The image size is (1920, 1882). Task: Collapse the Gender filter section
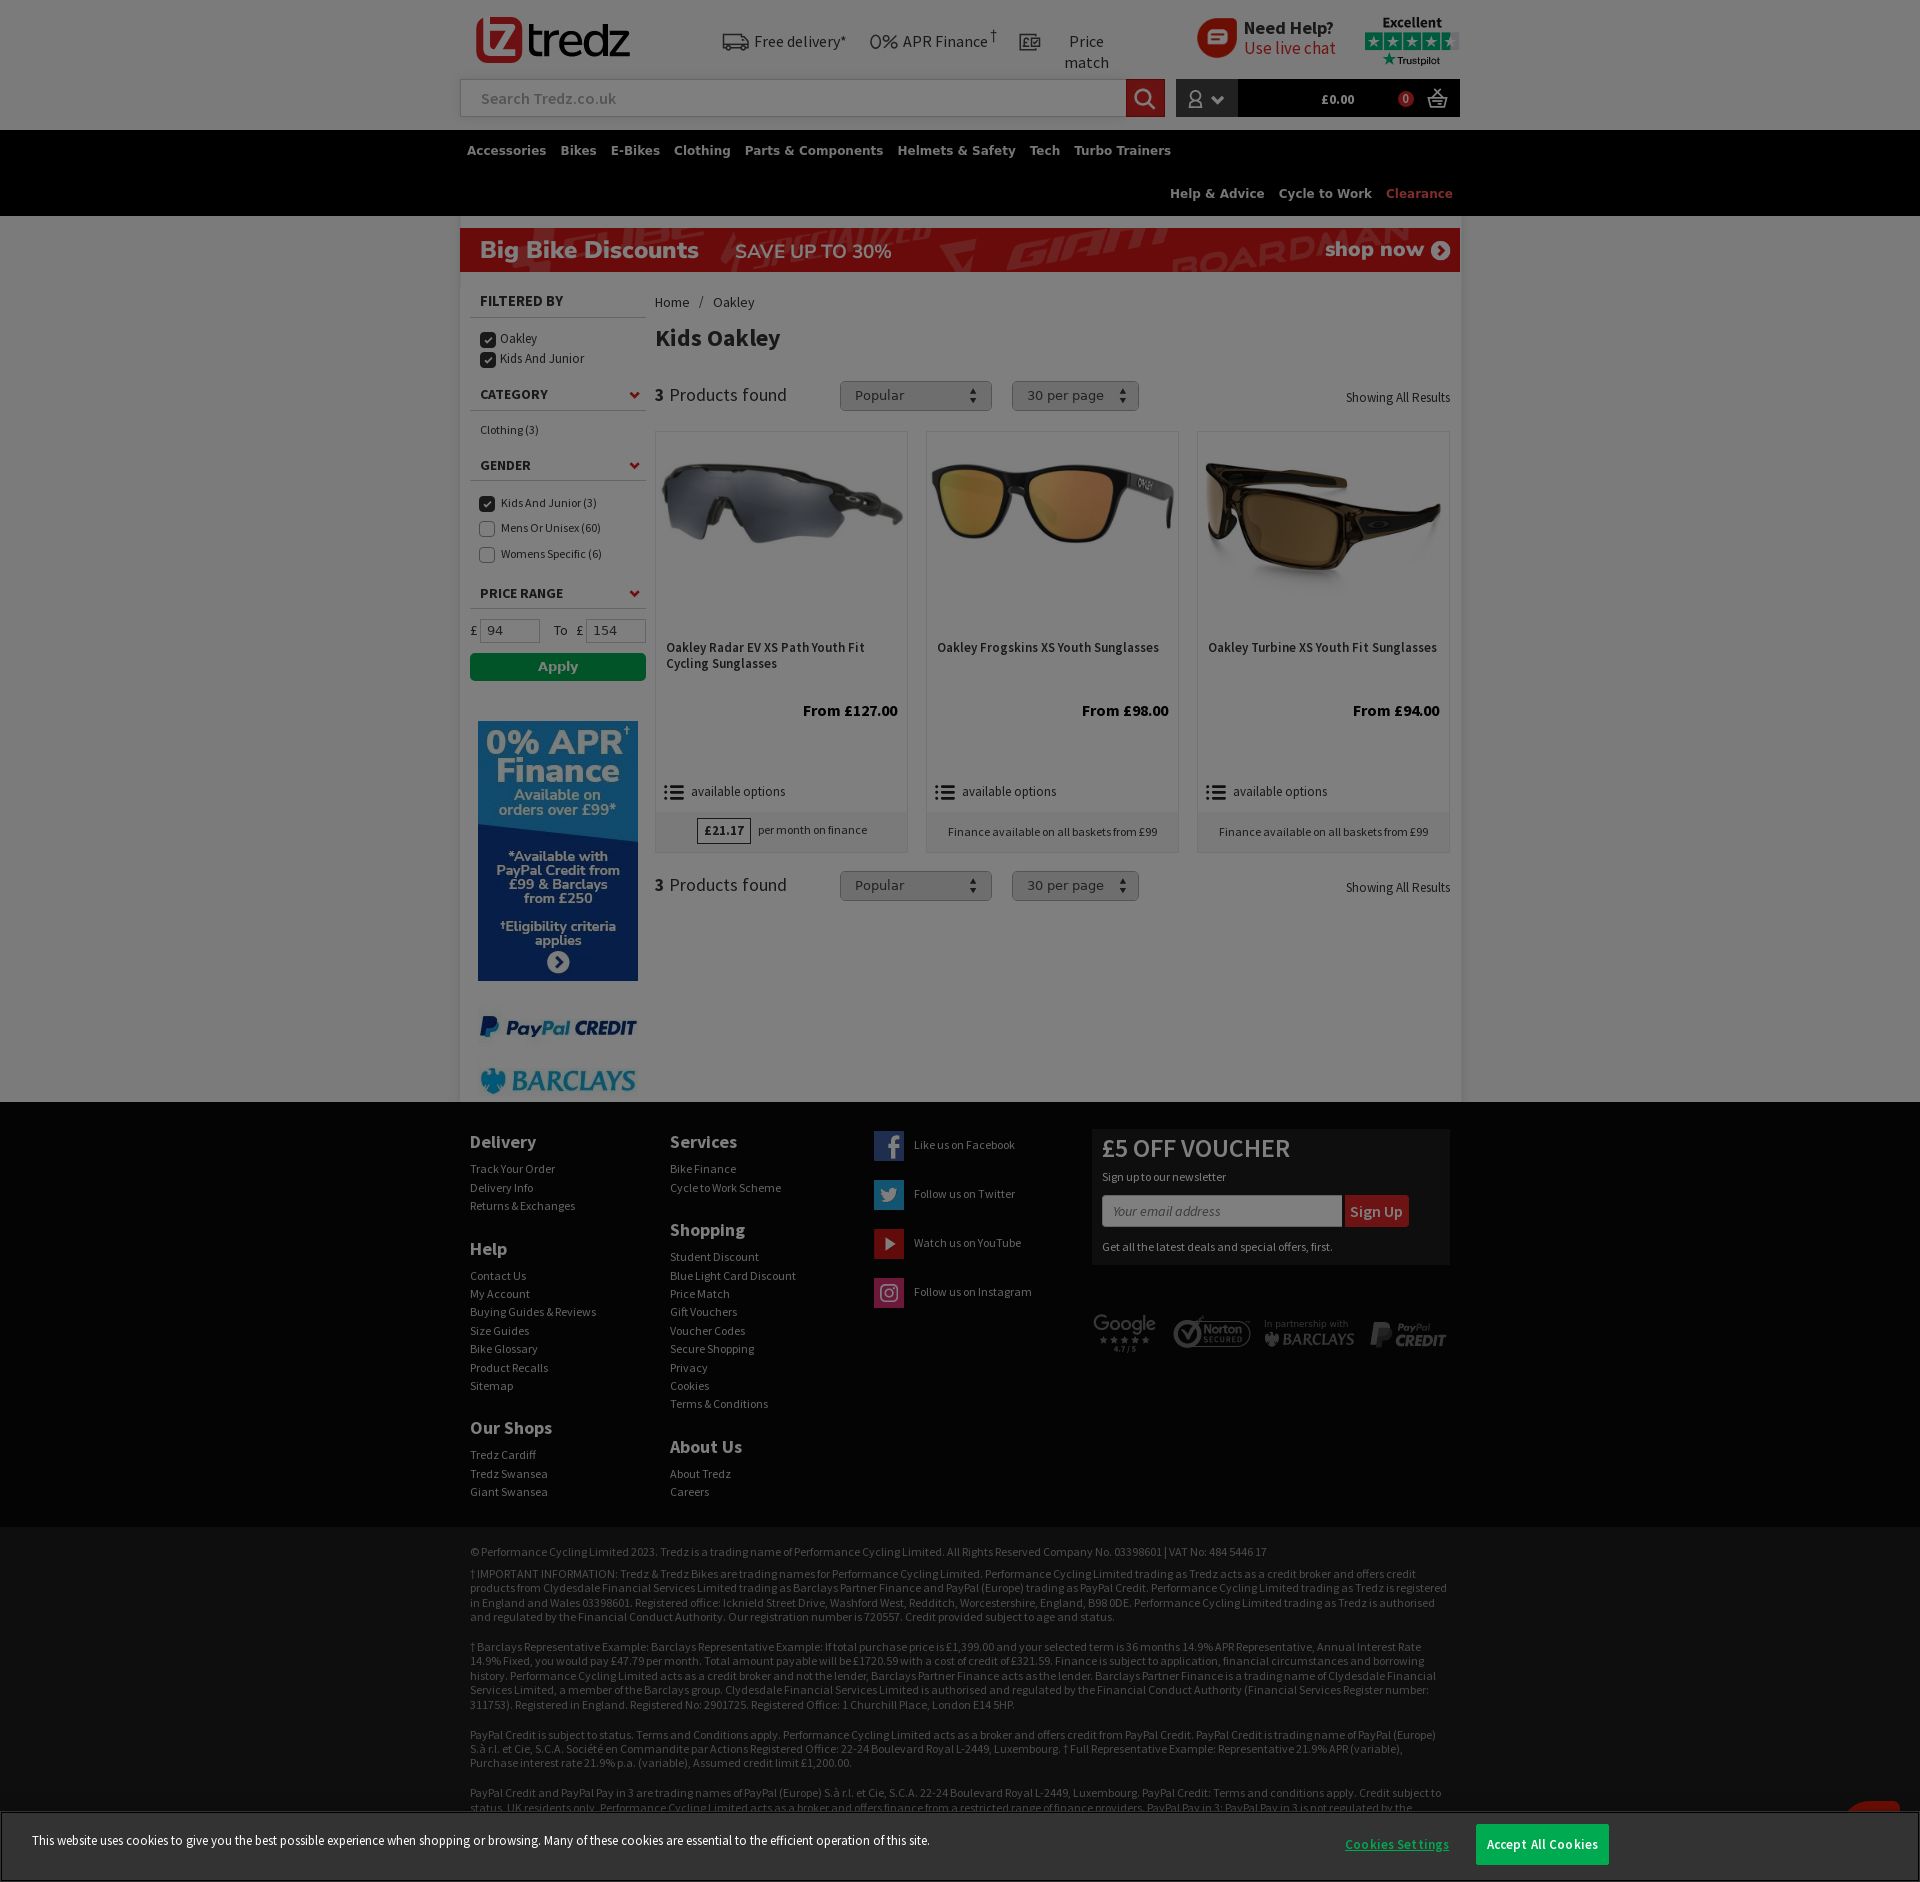(x=634, y=466)
